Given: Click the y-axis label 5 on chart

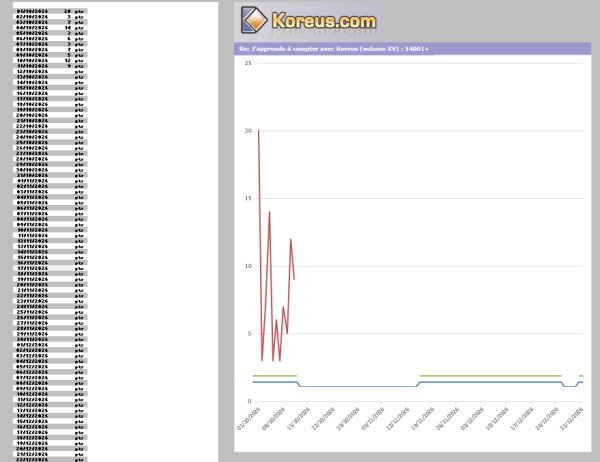Looking at the screenshot, I should (249, 334).
